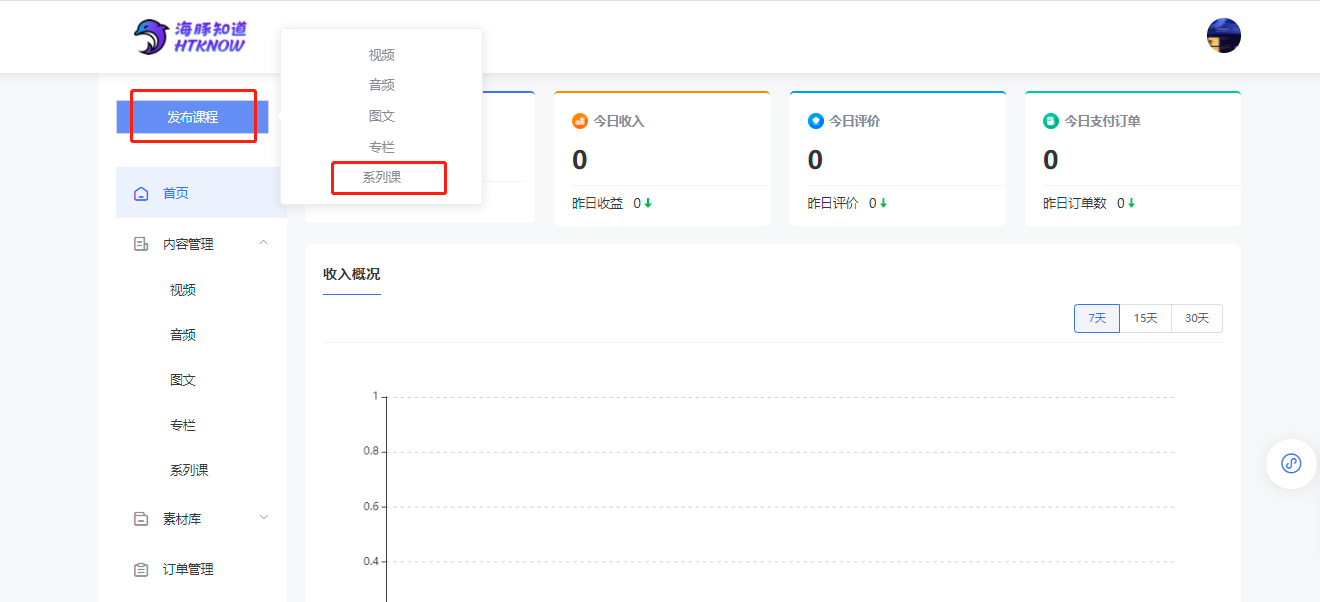
Task: Switch chart range to 7天
Action: (1097, 318)
